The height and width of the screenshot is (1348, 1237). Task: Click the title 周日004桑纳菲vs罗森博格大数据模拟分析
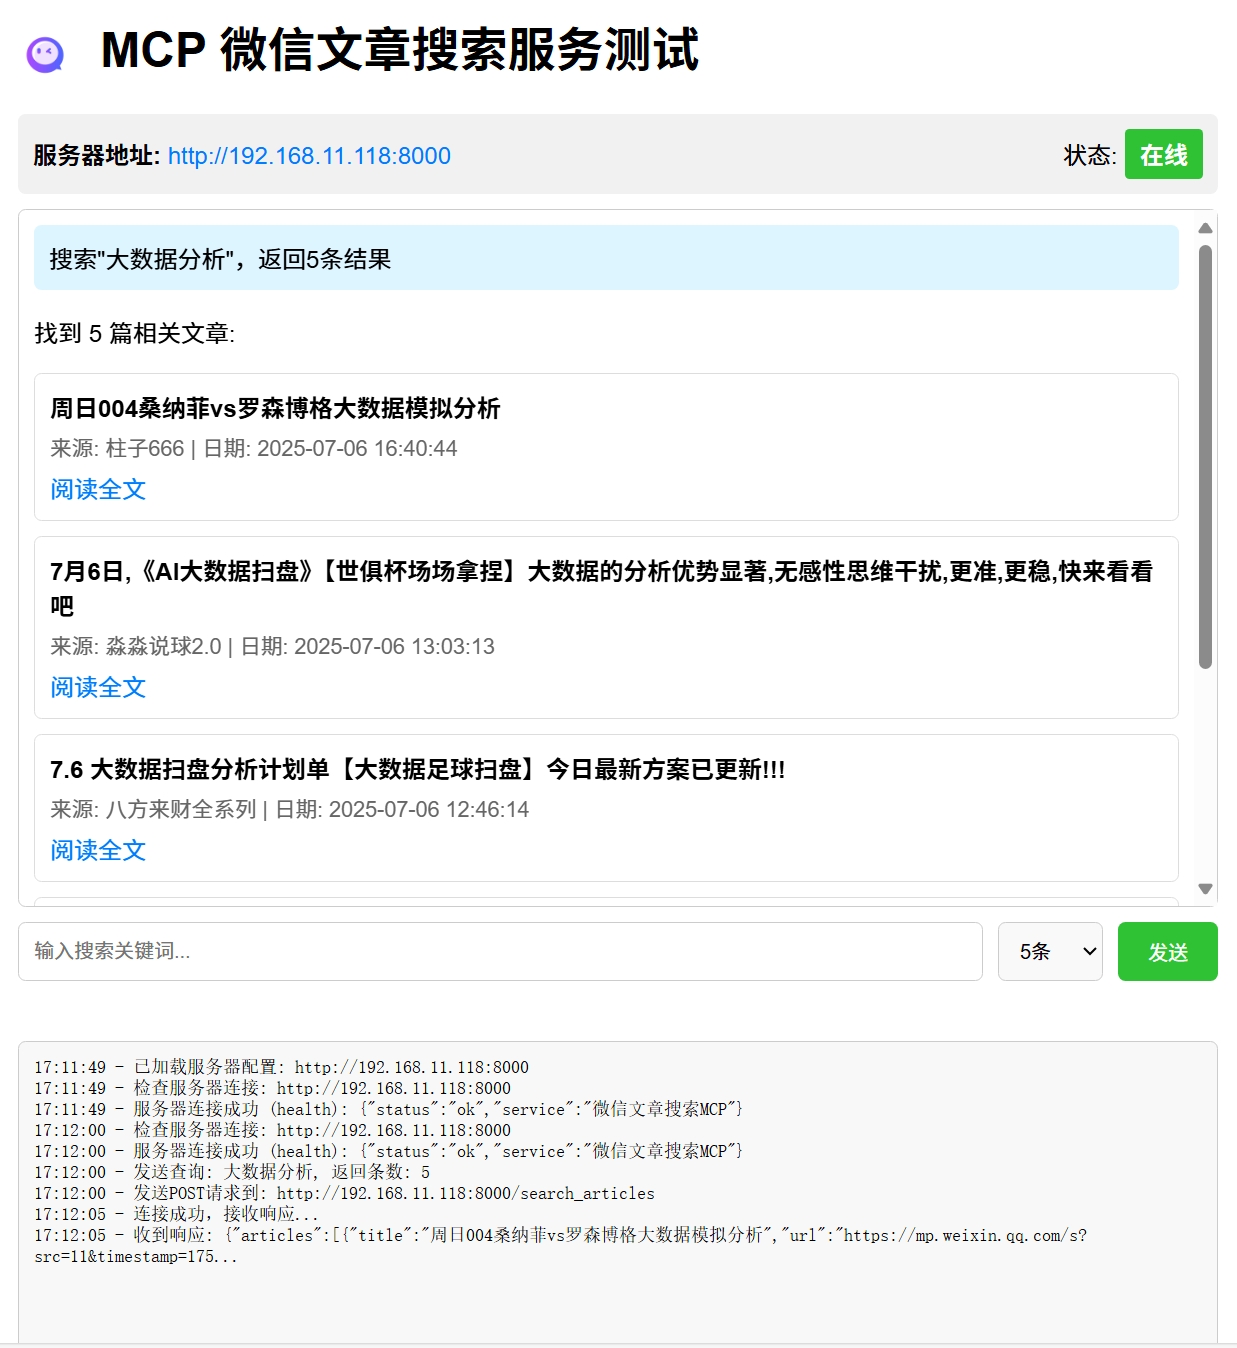pyautogui.click(x=275, y=408)
